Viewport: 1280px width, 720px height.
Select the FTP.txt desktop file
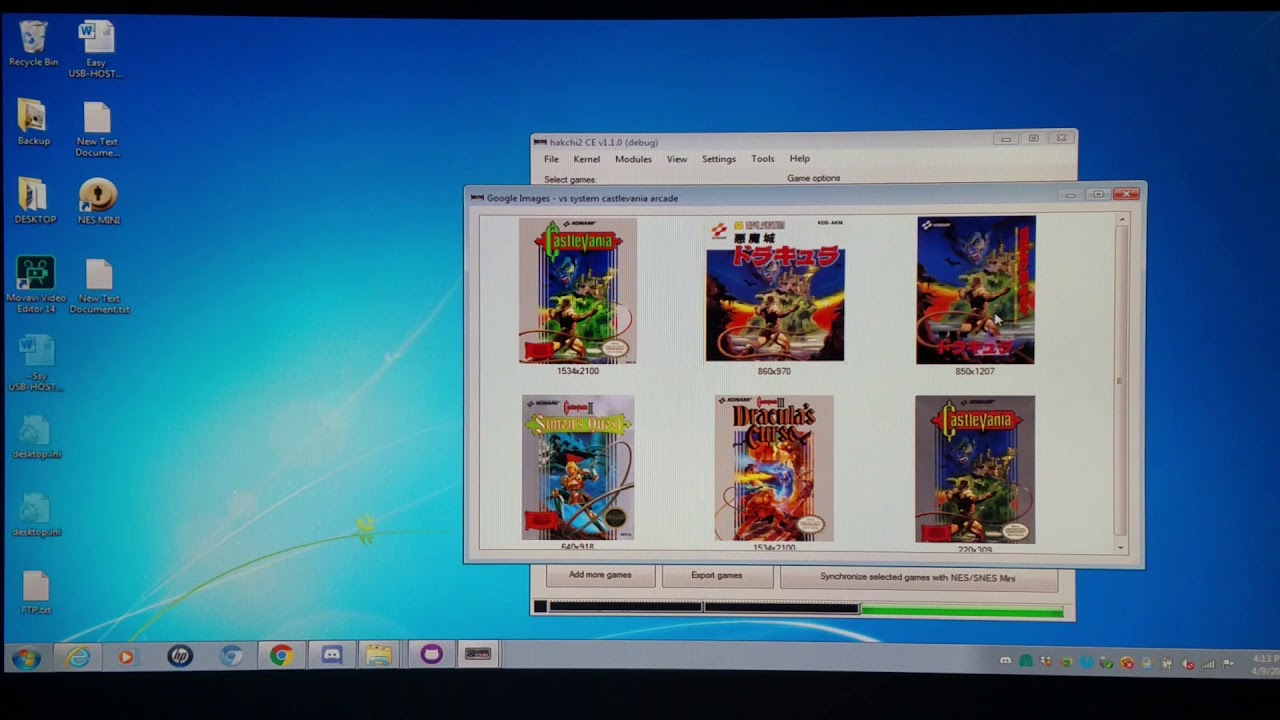(36, 592)
